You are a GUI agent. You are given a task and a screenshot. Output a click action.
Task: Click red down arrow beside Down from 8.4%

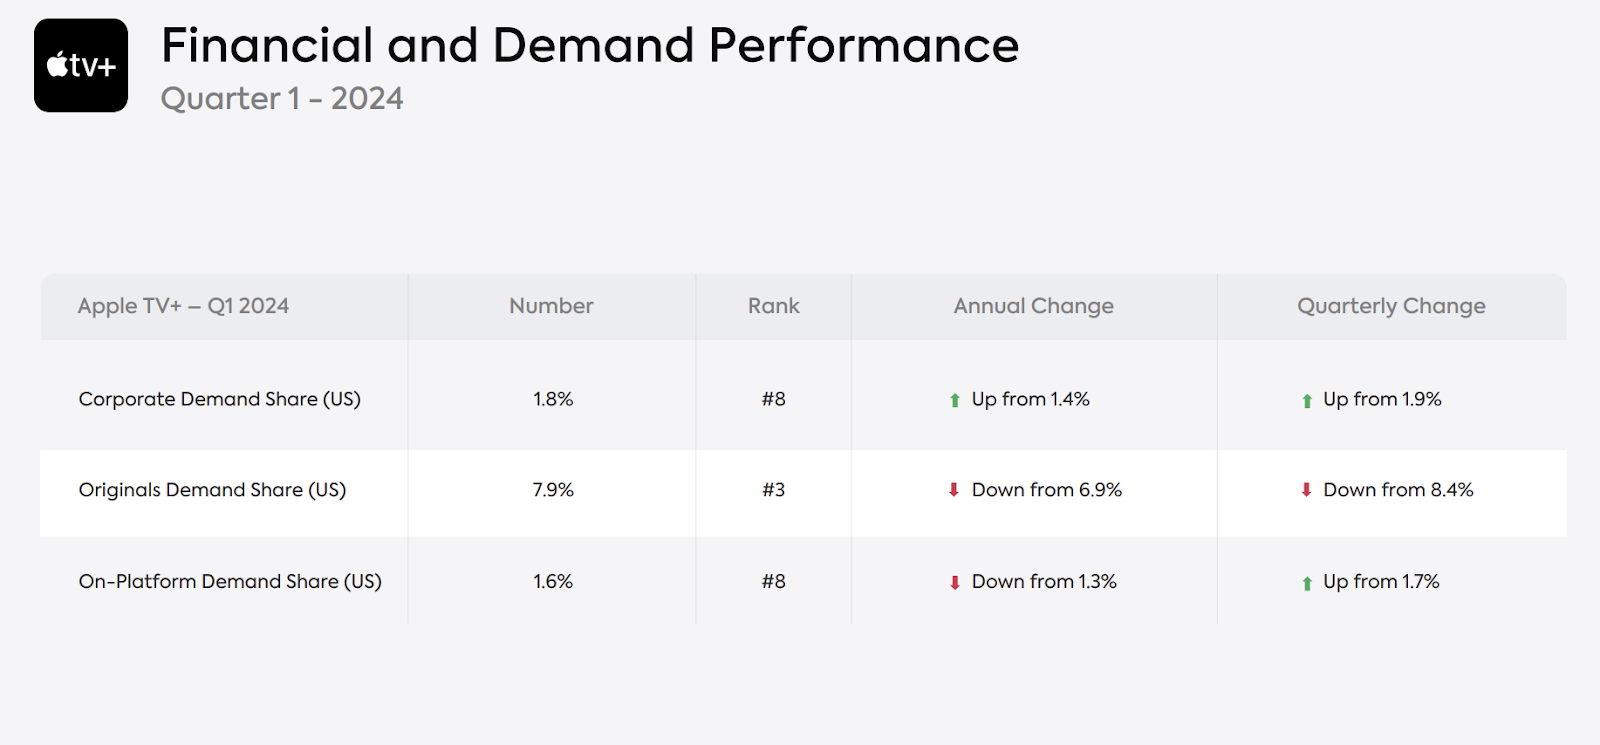(x=1306, y=490)
